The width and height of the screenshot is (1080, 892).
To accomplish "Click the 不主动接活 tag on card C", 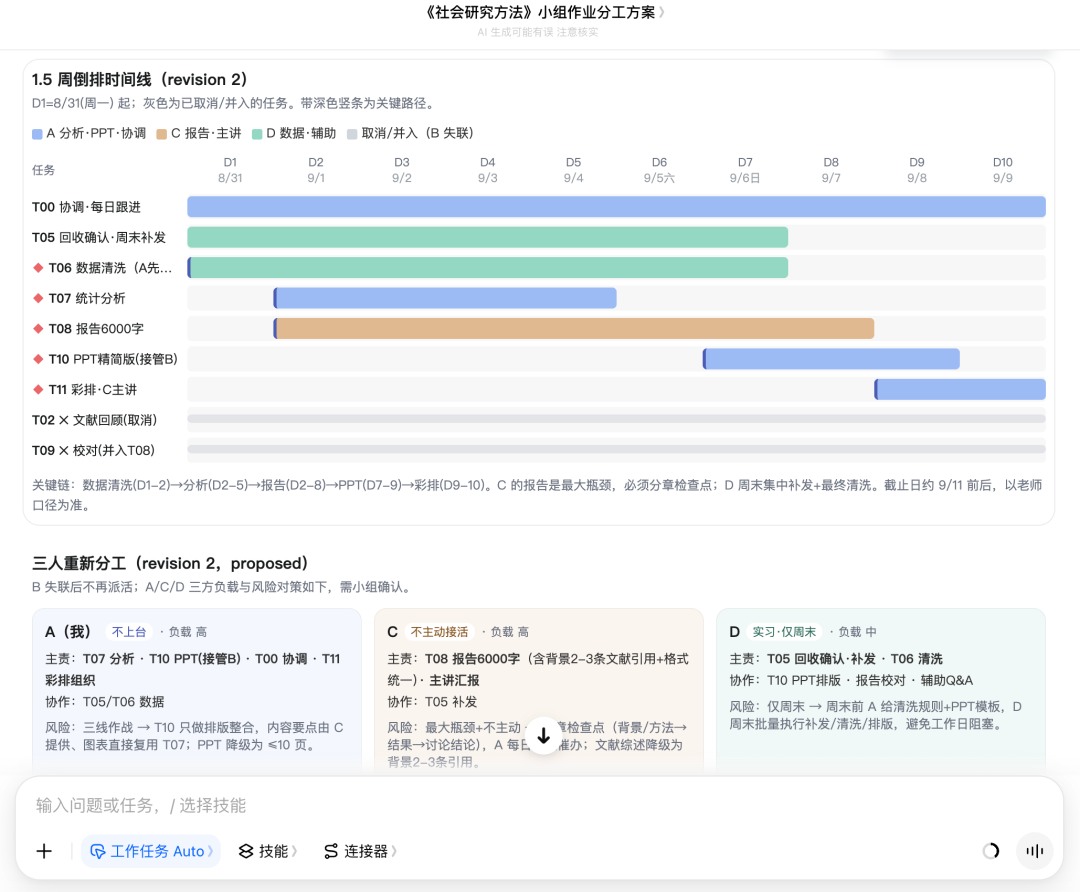I will pos(439,632).
